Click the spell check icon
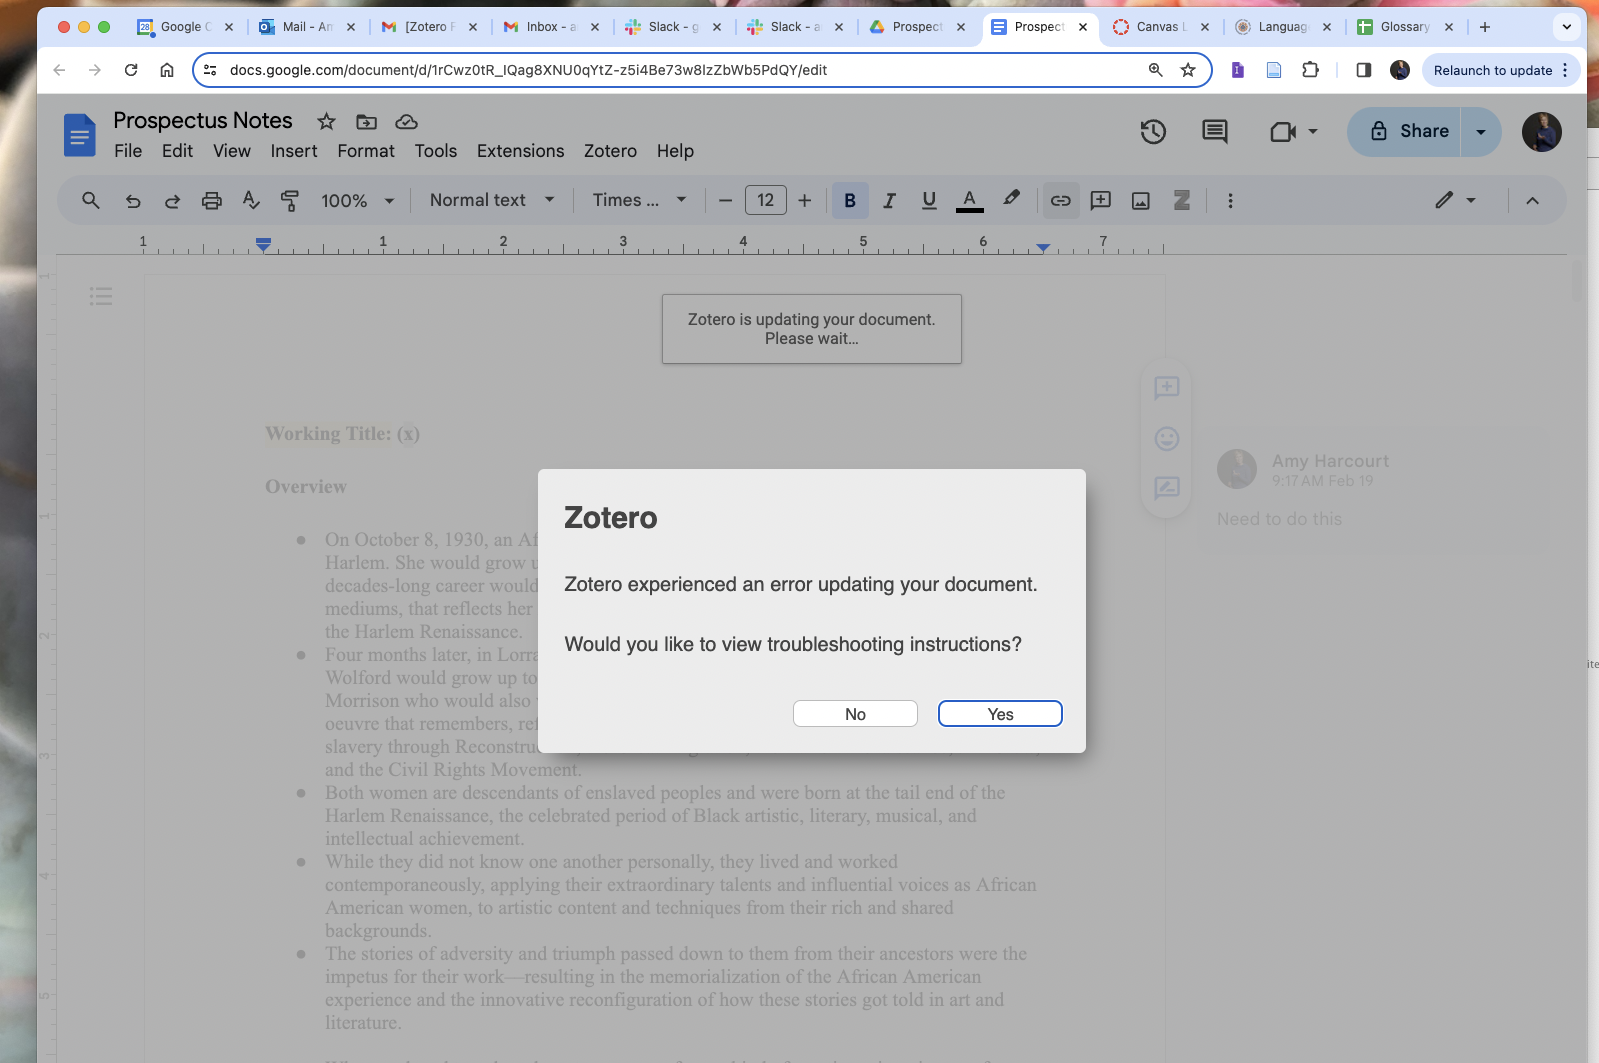1599x1063 pixels. coord(251,200)
